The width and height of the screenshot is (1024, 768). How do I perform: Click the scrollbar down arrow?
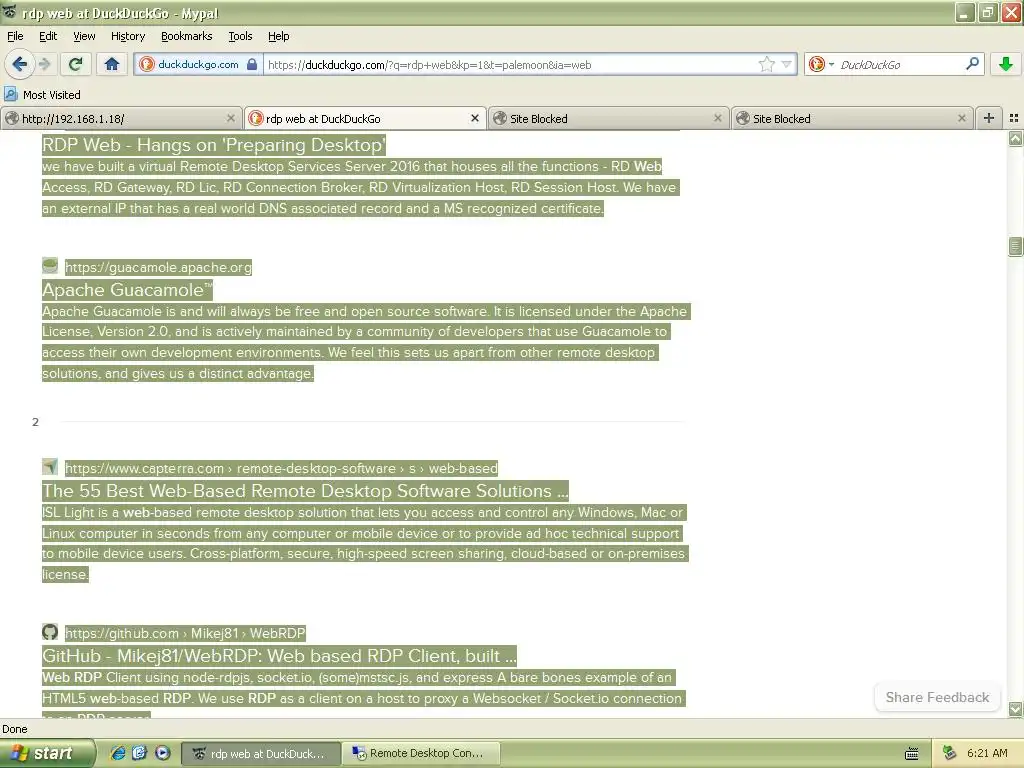coord(1015,709)
